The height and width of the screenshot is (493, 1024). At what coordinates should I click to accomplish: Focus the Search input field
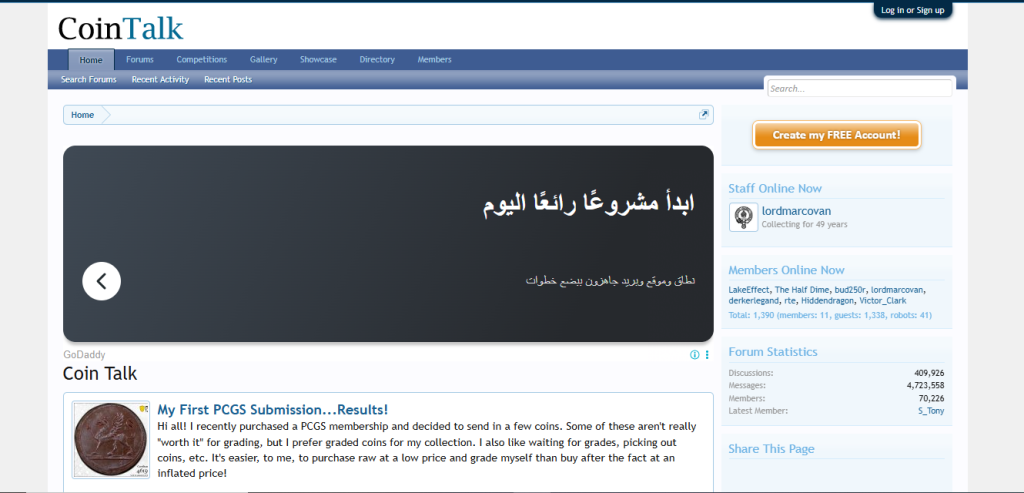coord(859,88)
